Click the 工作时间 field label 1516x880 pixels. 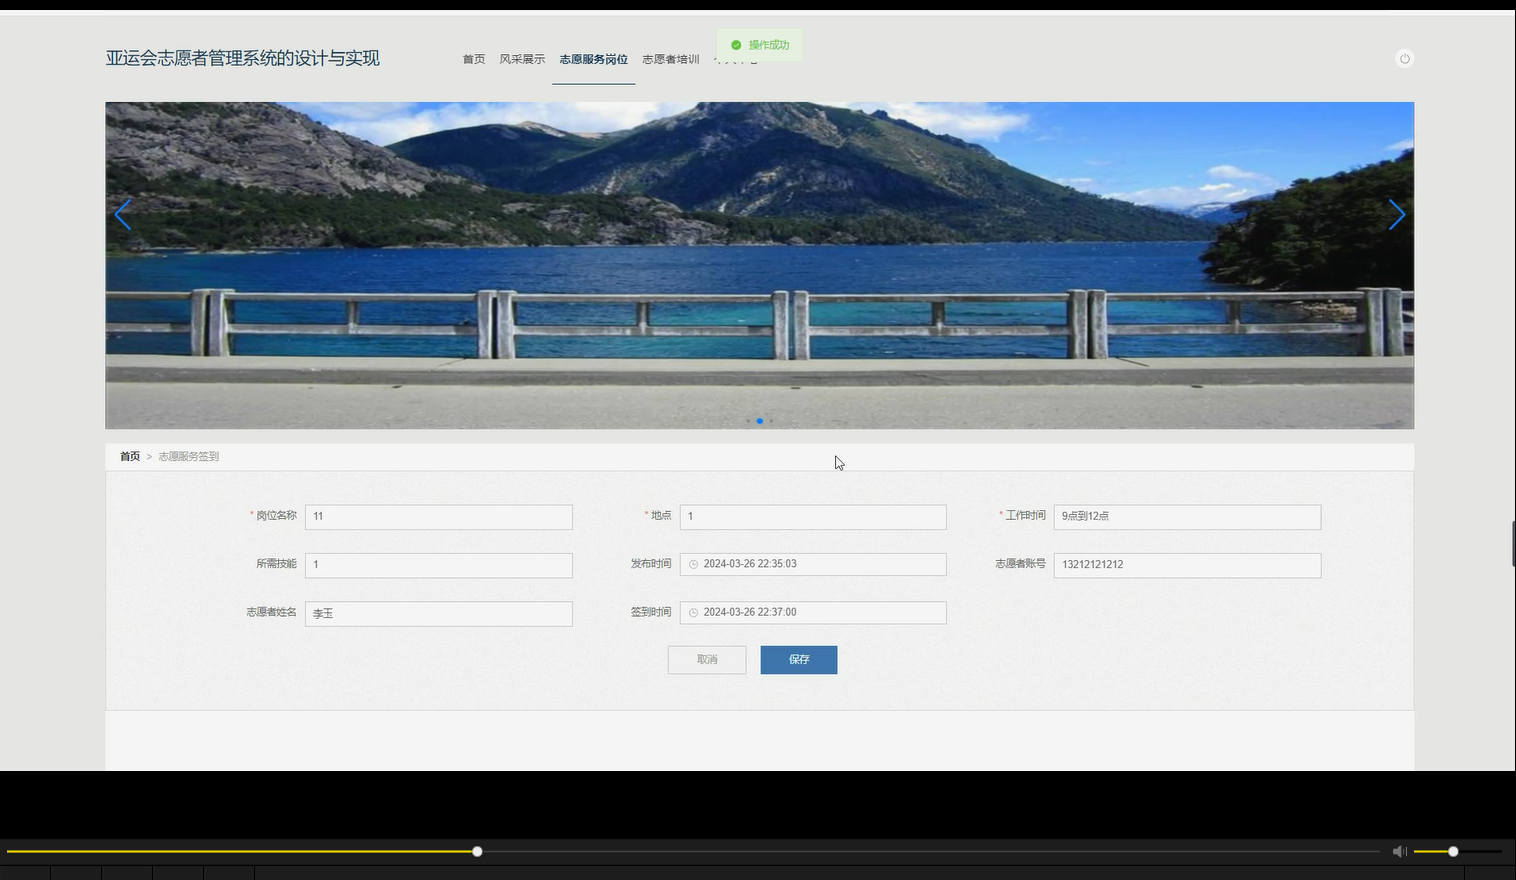click(x=1025, y=516)
